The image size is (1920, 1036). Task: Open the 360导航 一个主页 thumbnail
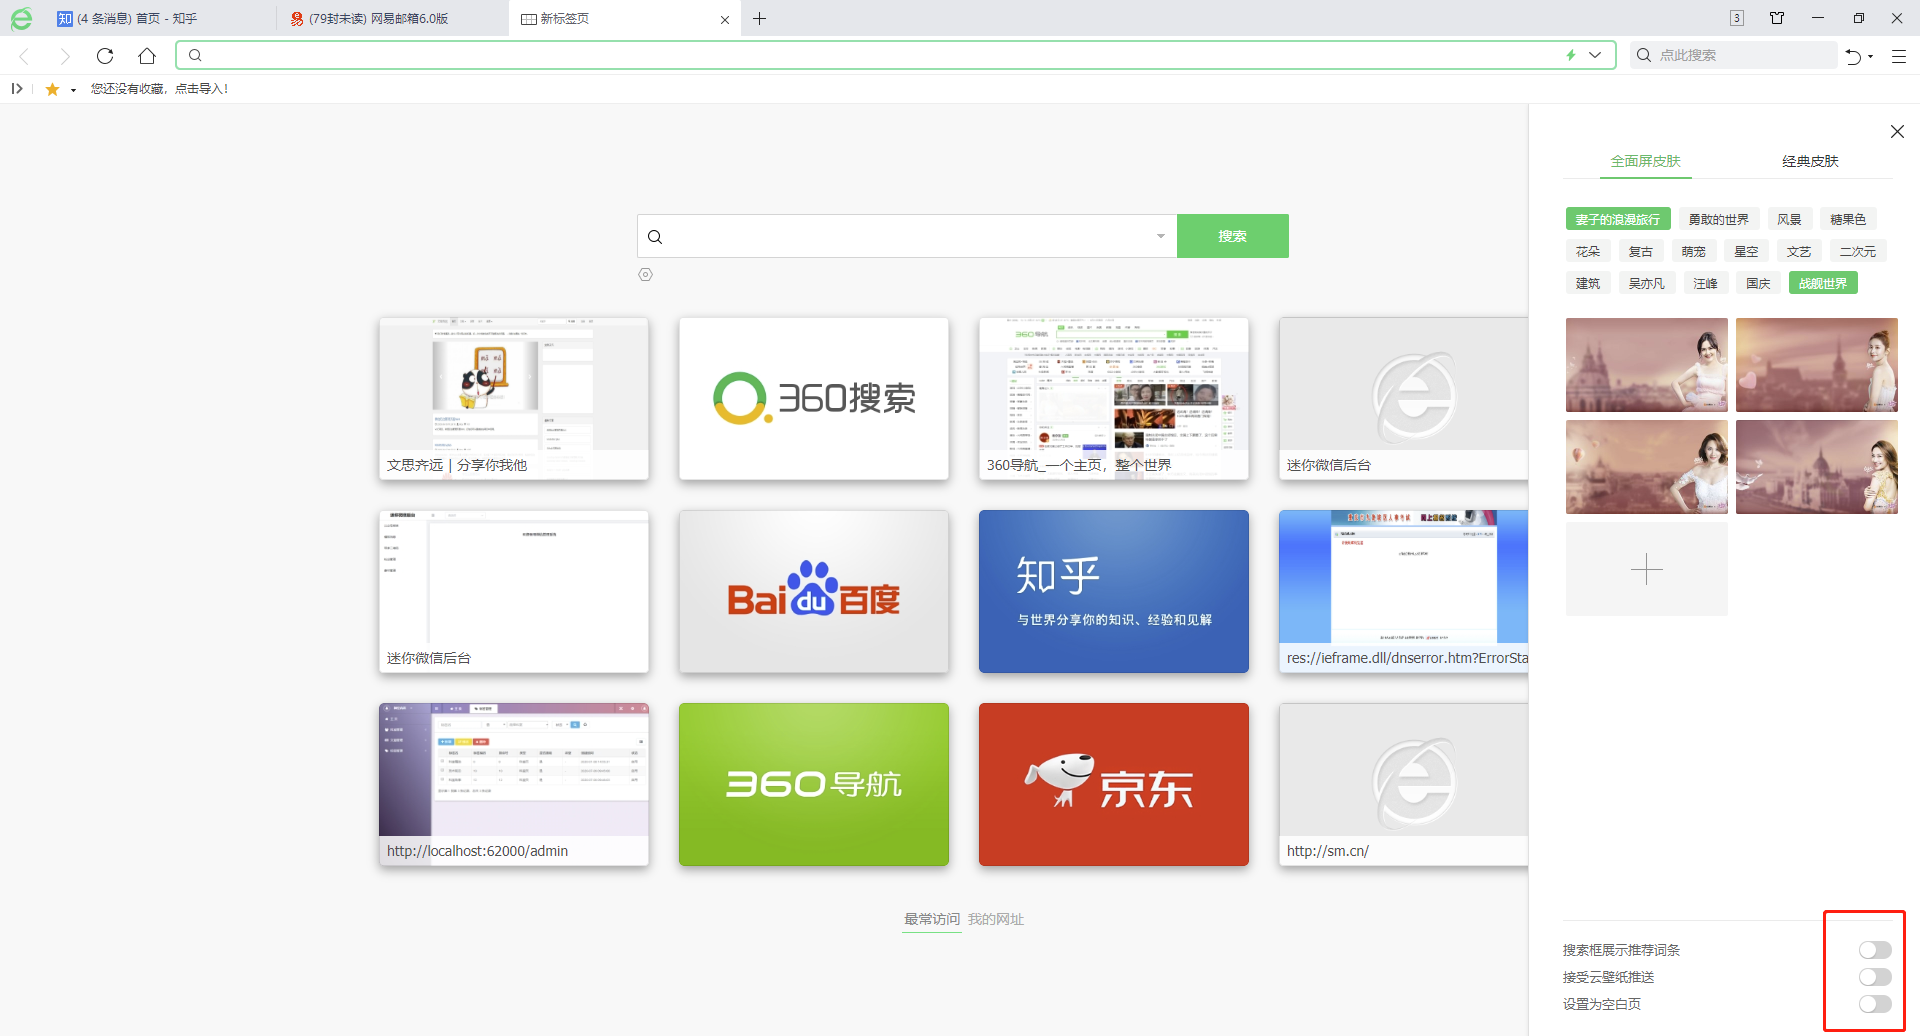pyautogui.click(x=1114, y=399)
